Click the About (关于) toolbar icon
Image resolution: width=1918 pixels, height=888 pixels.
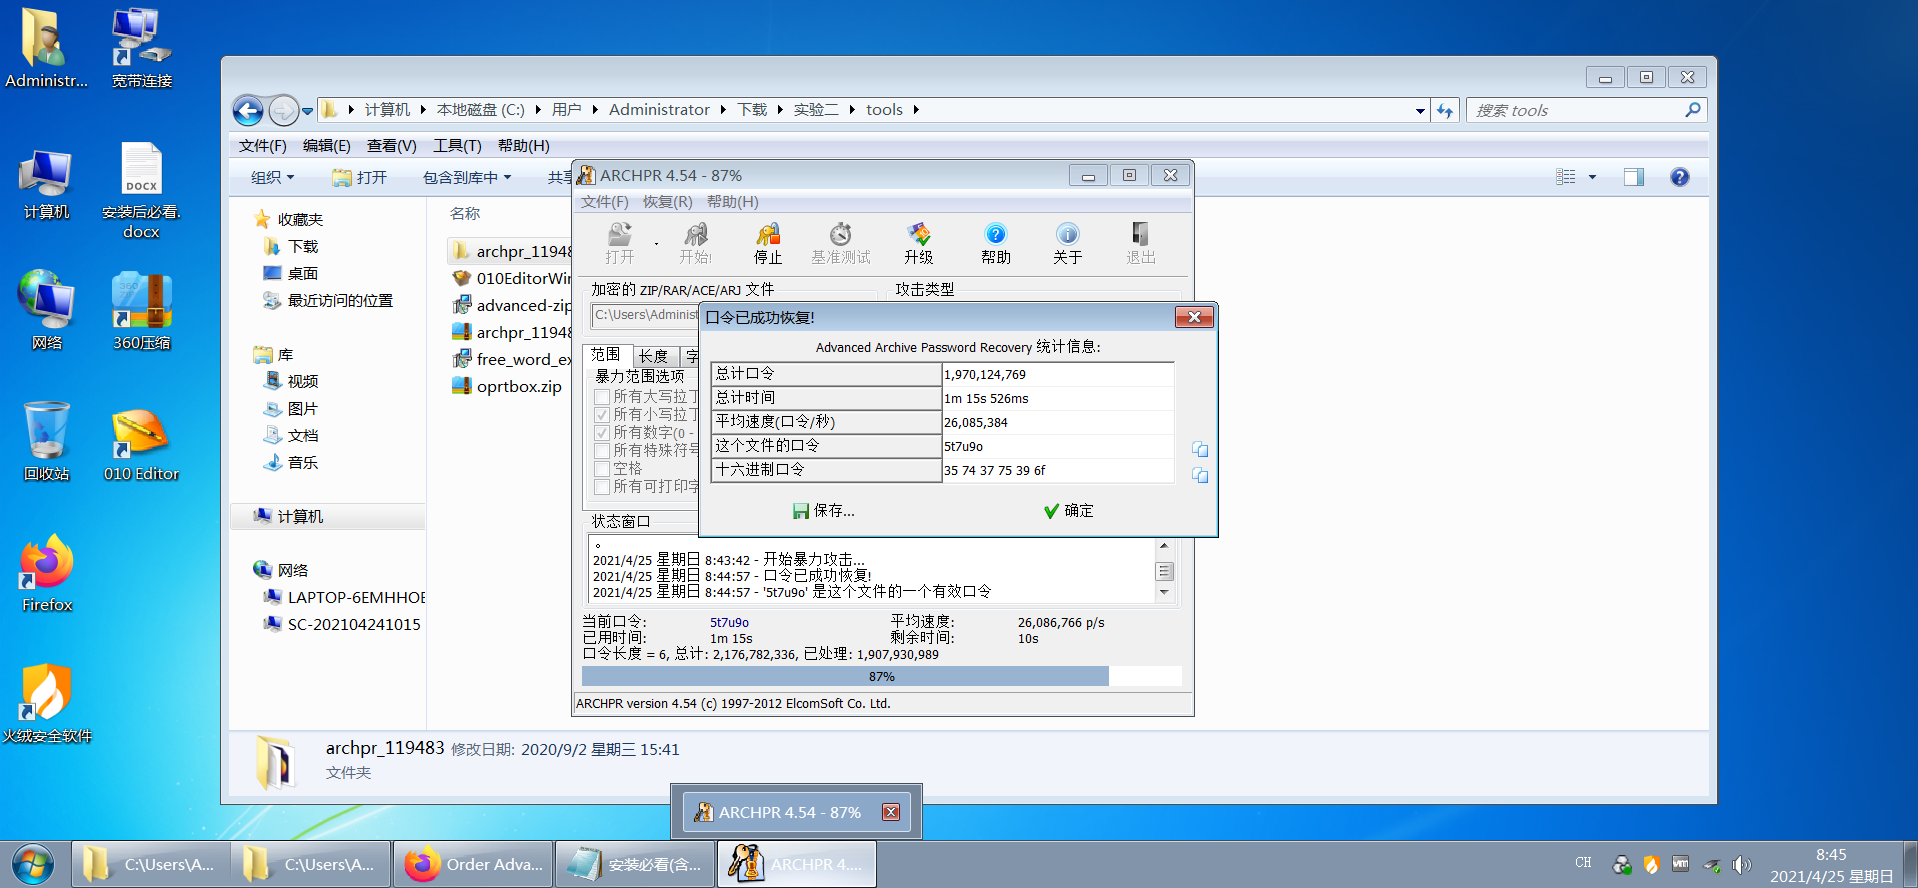tap(1067, 243)
